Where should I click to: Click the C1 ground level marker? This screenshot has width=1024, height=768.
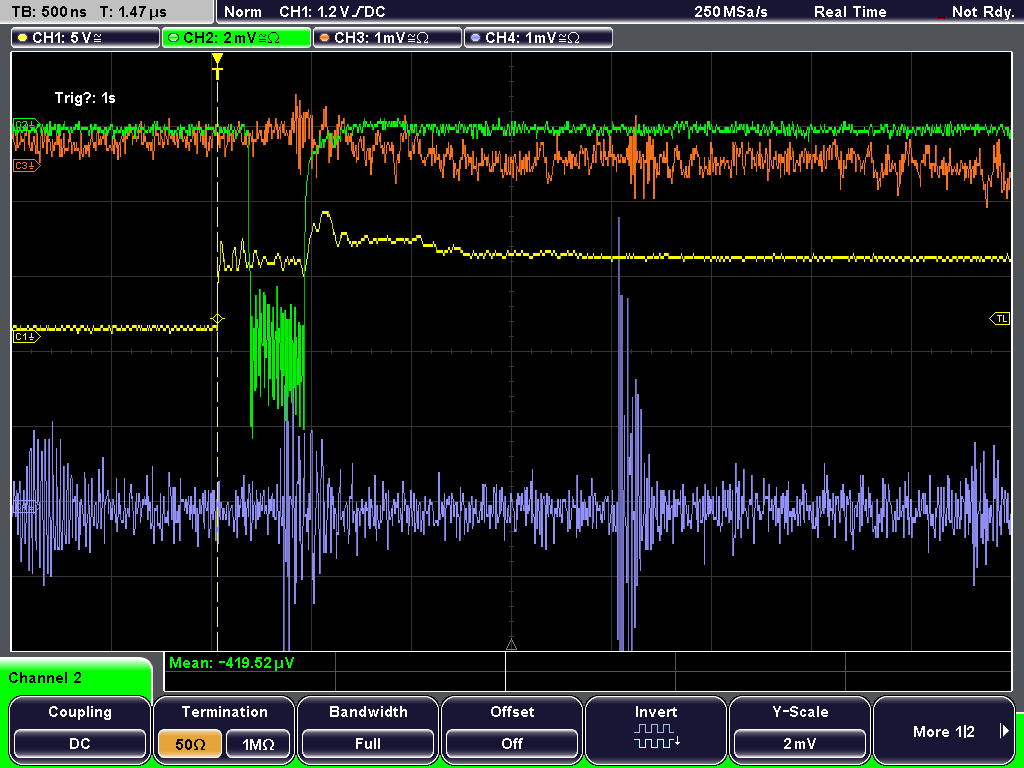[x=27, y=336]
